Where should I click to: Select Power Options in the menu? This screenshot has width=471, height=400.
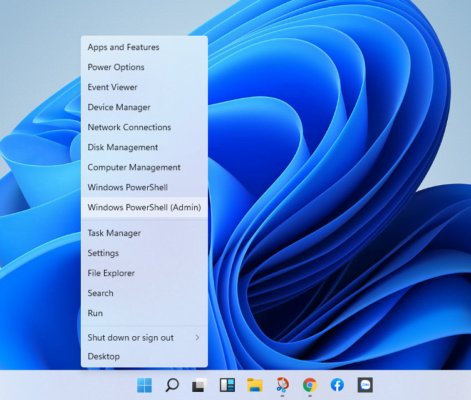point(144,67)
